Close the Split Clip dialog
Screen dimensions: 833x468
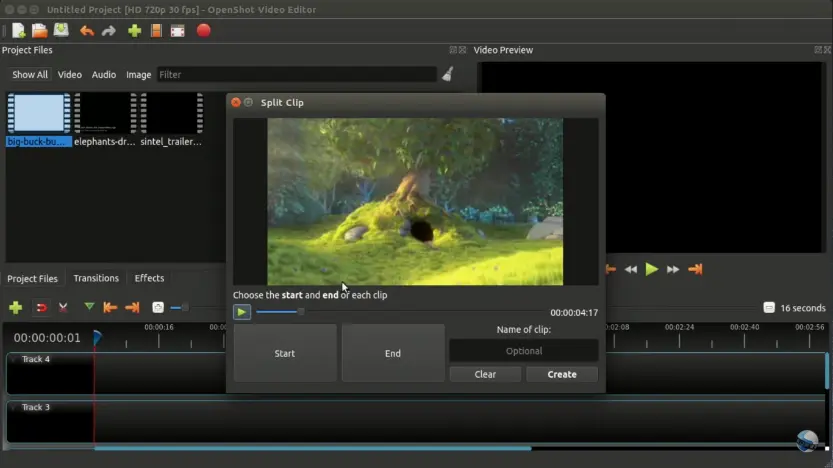[x=236, y=102]
